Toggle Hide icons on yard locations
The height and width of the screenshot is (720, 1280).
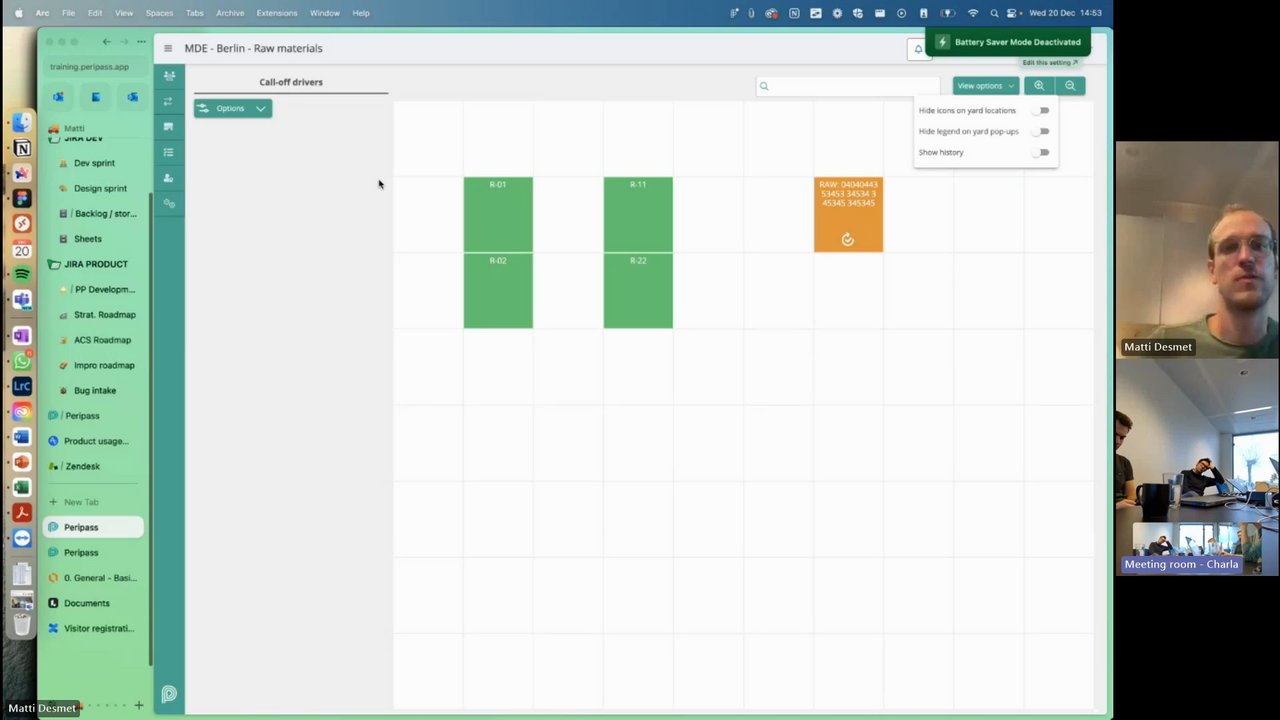pyautogui.click(x=1043, y=111)
